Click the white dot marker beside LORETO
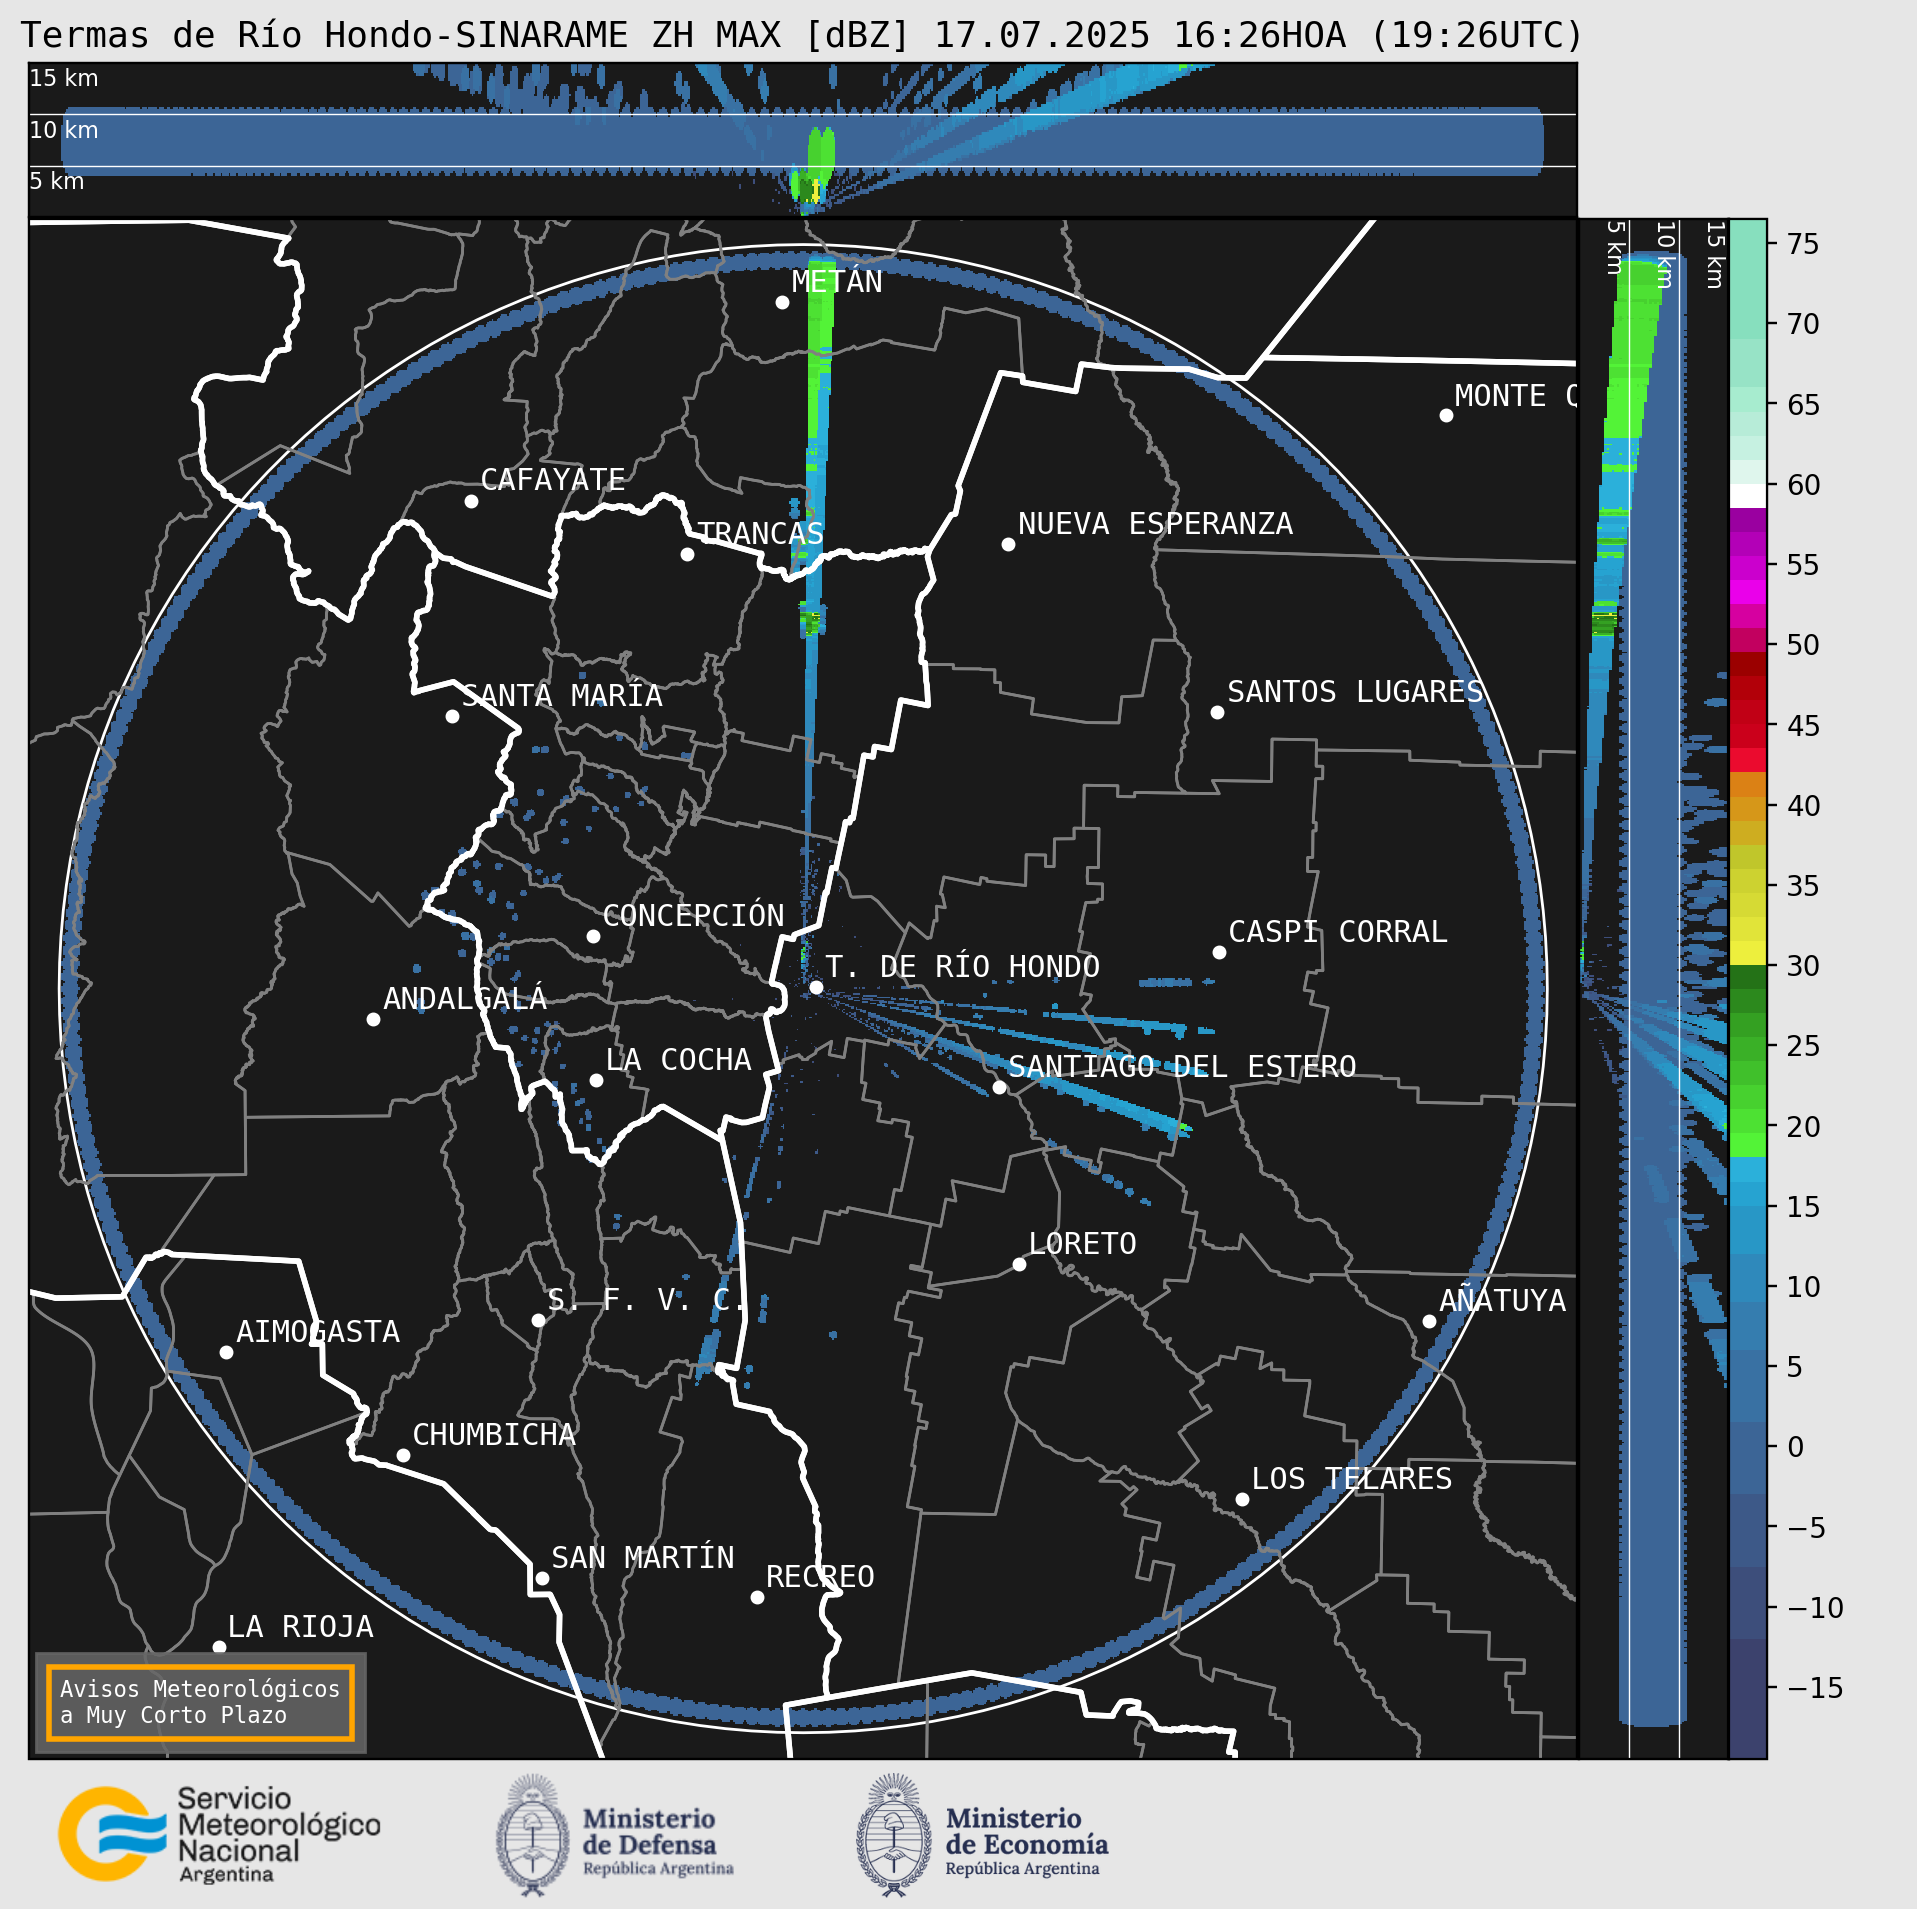The height and width of the screenshot is (1909, 1917). [1019, 1264]
